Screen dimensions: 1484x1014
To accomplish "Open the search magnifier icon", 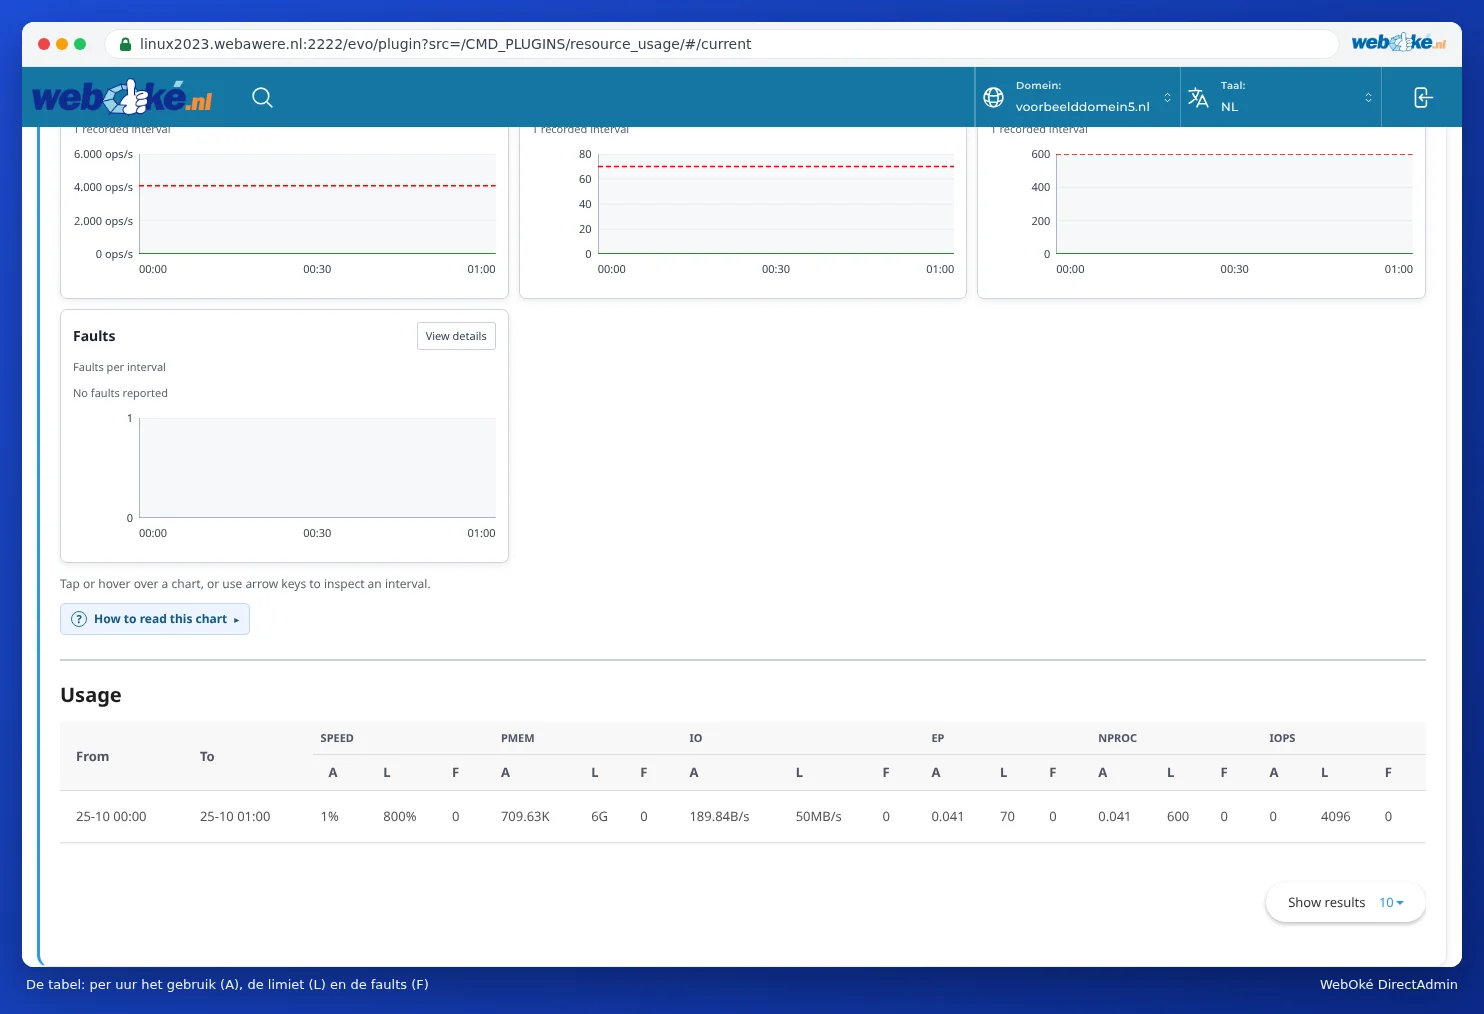I will coord(262,97).
